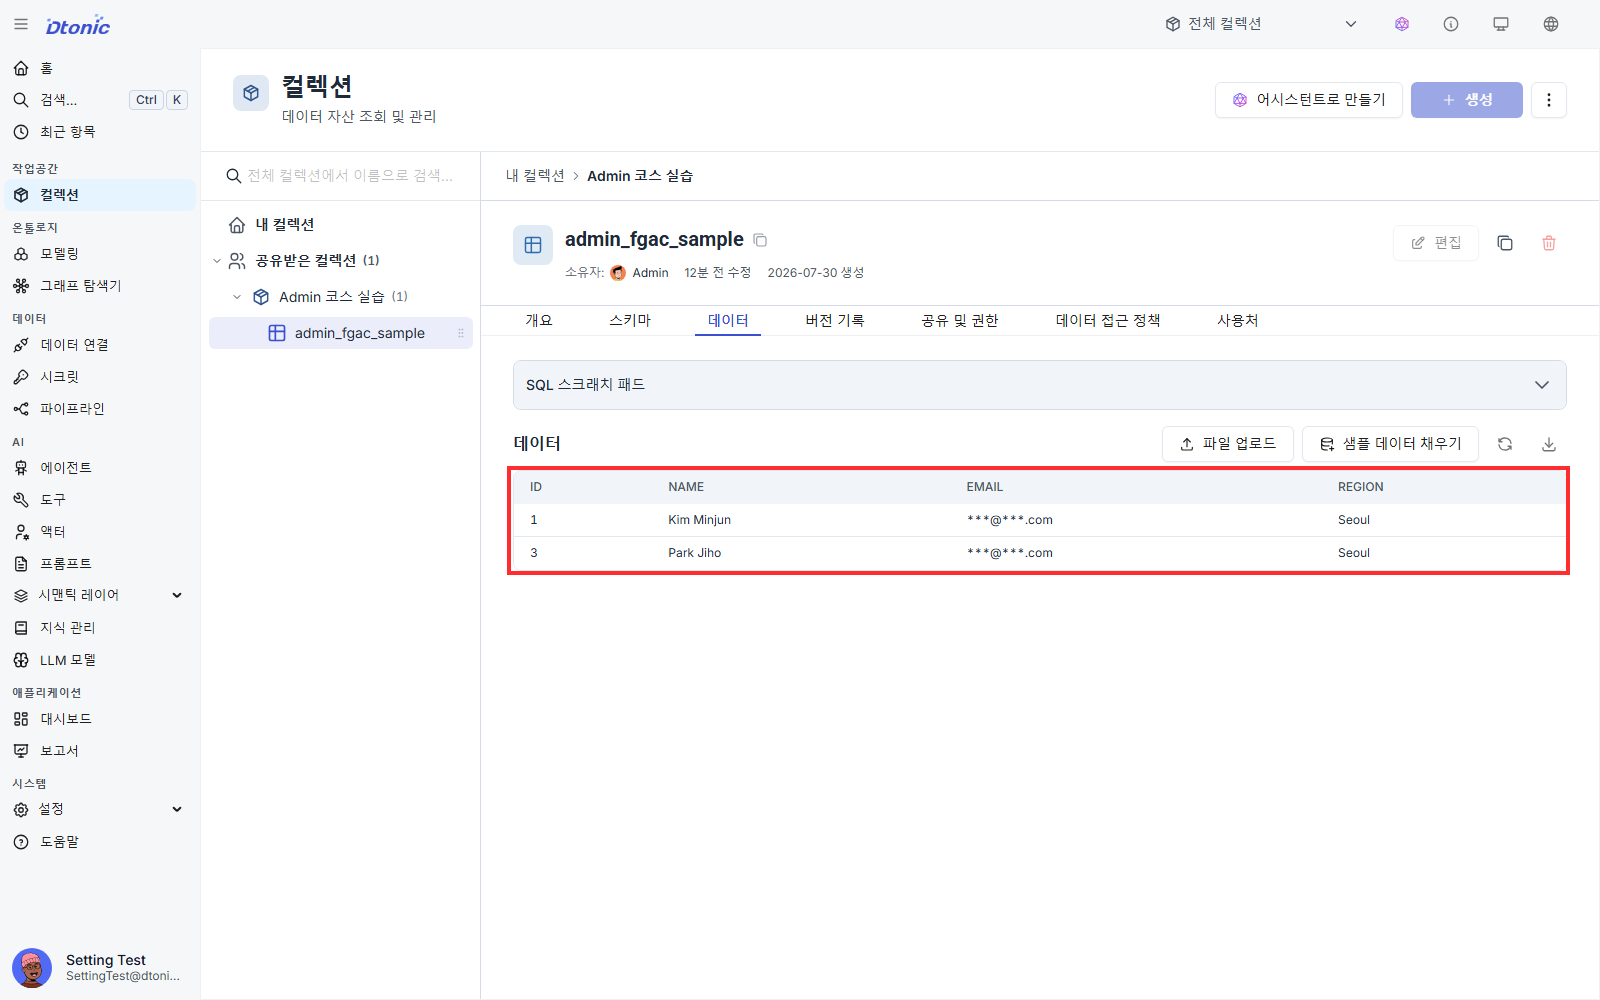1600x1000 pixels.
Task: Select 컬렉션 in the sidebar
Action: click(100, 195)
